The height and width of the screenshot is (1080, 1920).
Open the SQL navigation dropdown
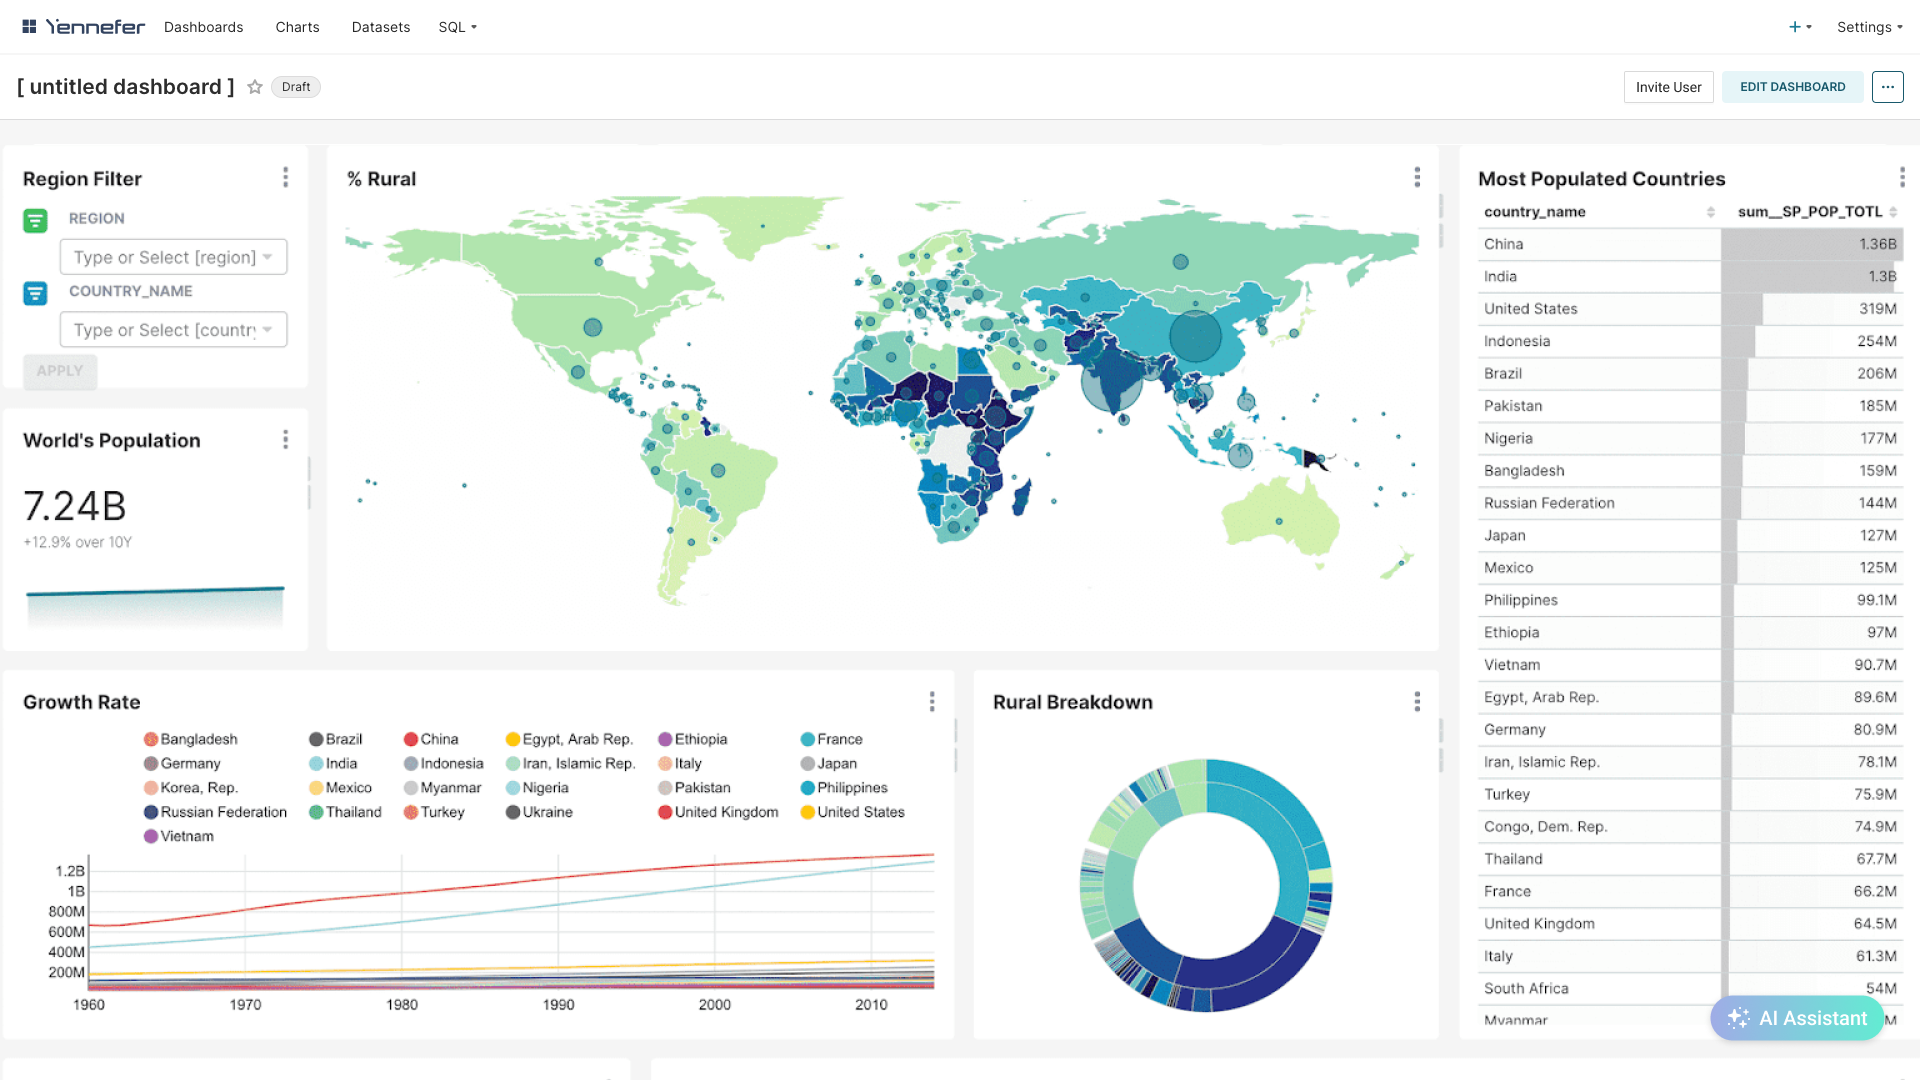[x=457, y=27]
